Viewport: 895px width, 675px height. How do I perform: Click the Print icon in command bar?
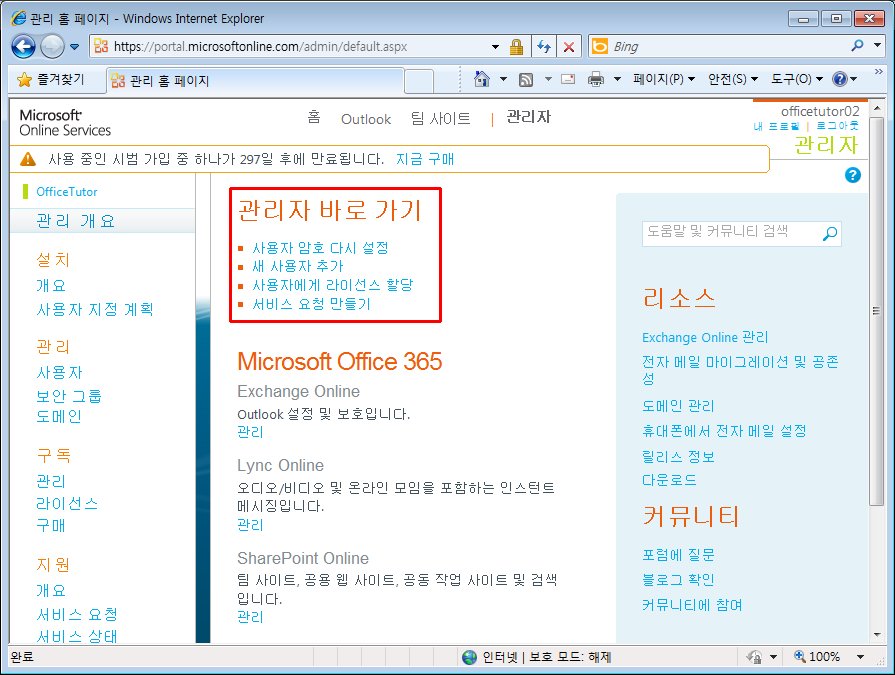pyautogui.click(x=596, y=79)
